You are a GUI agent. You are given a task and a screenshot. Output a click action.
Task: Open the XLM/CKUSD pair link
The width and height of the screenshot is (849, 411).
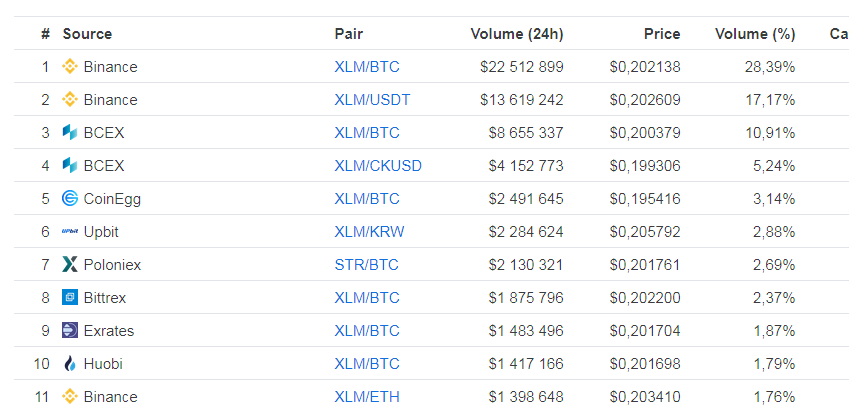tap(378, 166)
